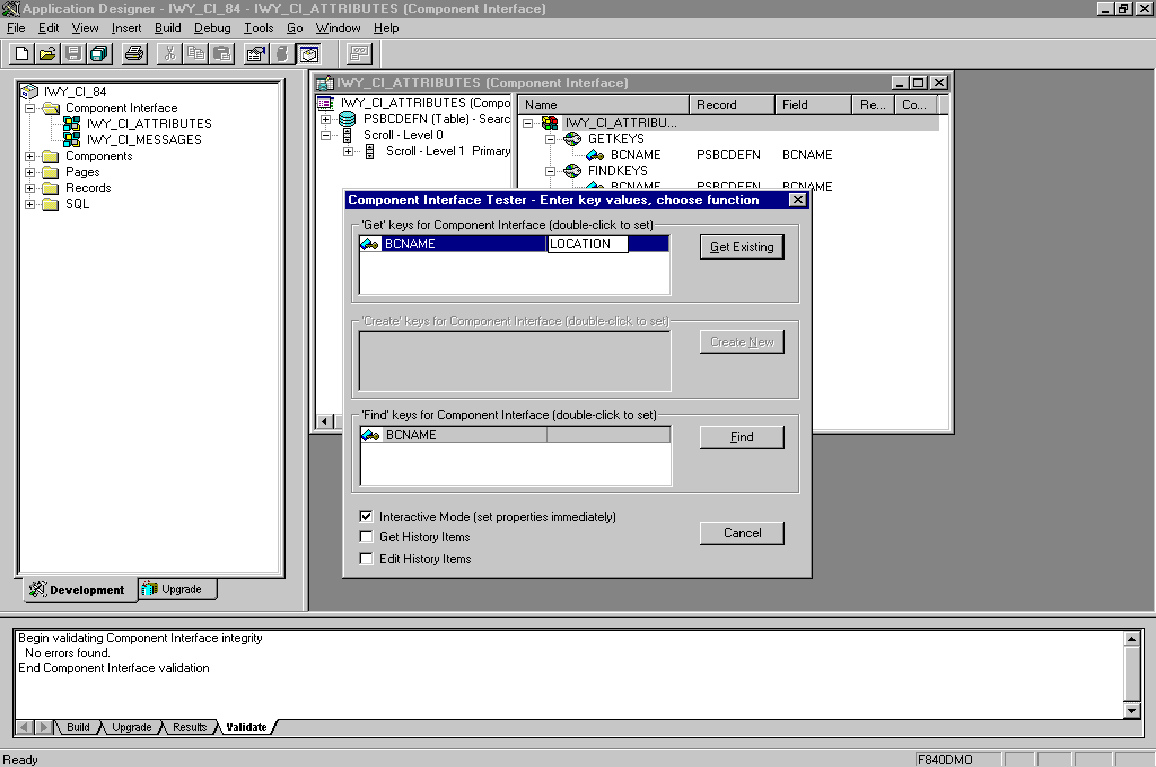This screenshot has width=1156, height=767.
Task: Click the Components folder icon
Action: 51,156
